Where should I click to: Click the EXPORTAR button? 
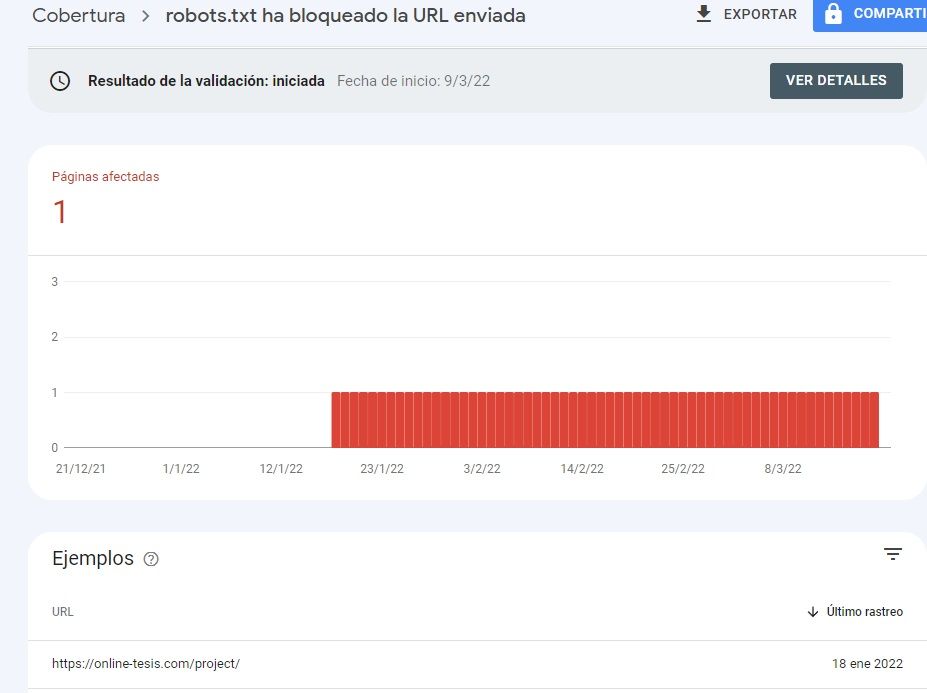(746, 14)
